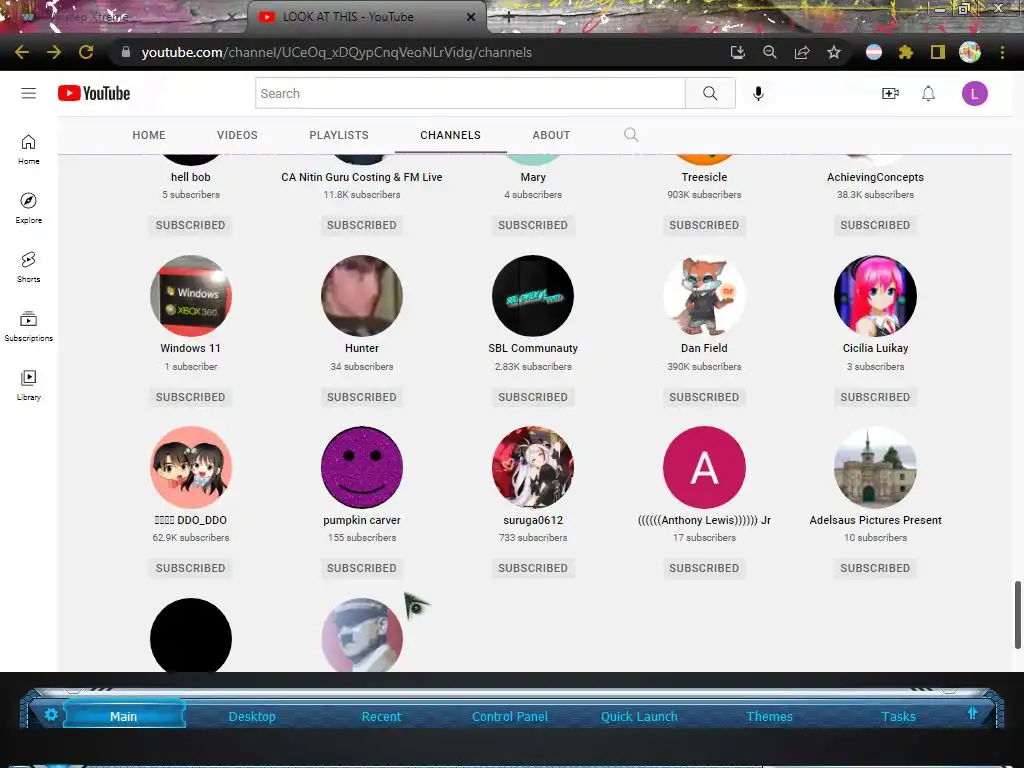Toggle SUBSCRIBED under SBL Communauty
This screenshot has width=1024, height=768.
pos(532,397)
